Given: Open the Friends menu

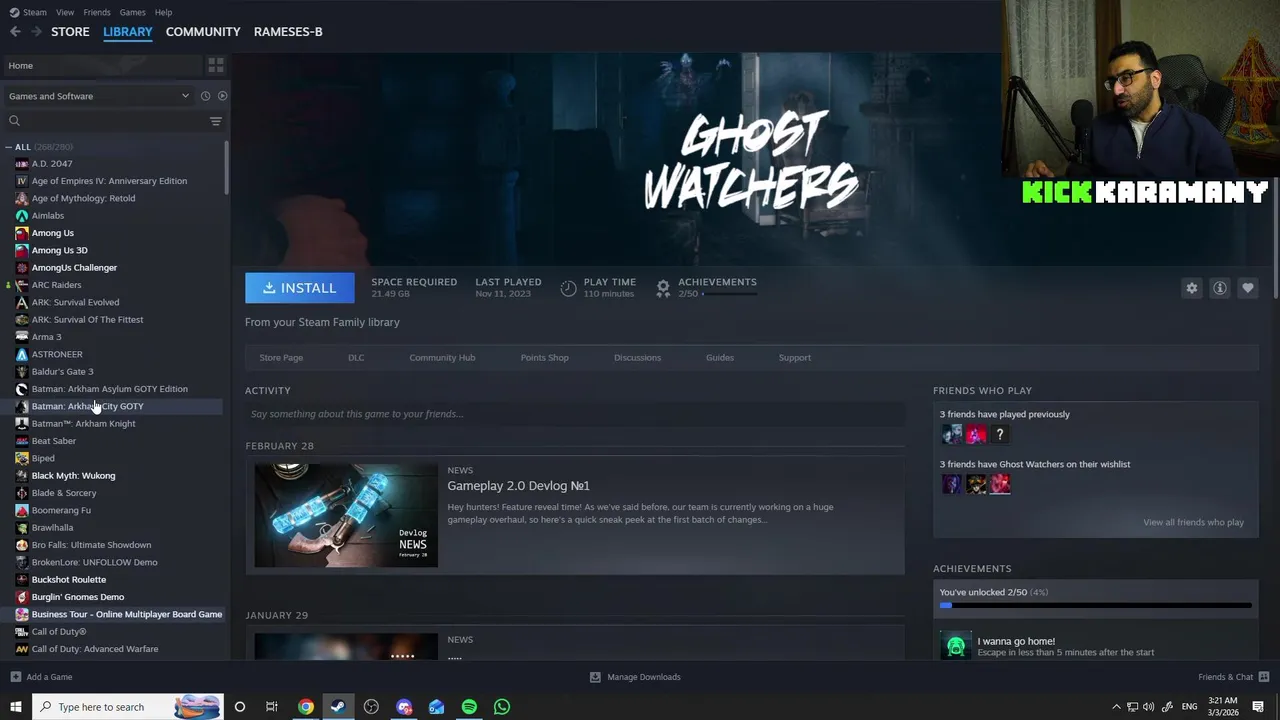Looking at the screenshot, I should [97, 12].
